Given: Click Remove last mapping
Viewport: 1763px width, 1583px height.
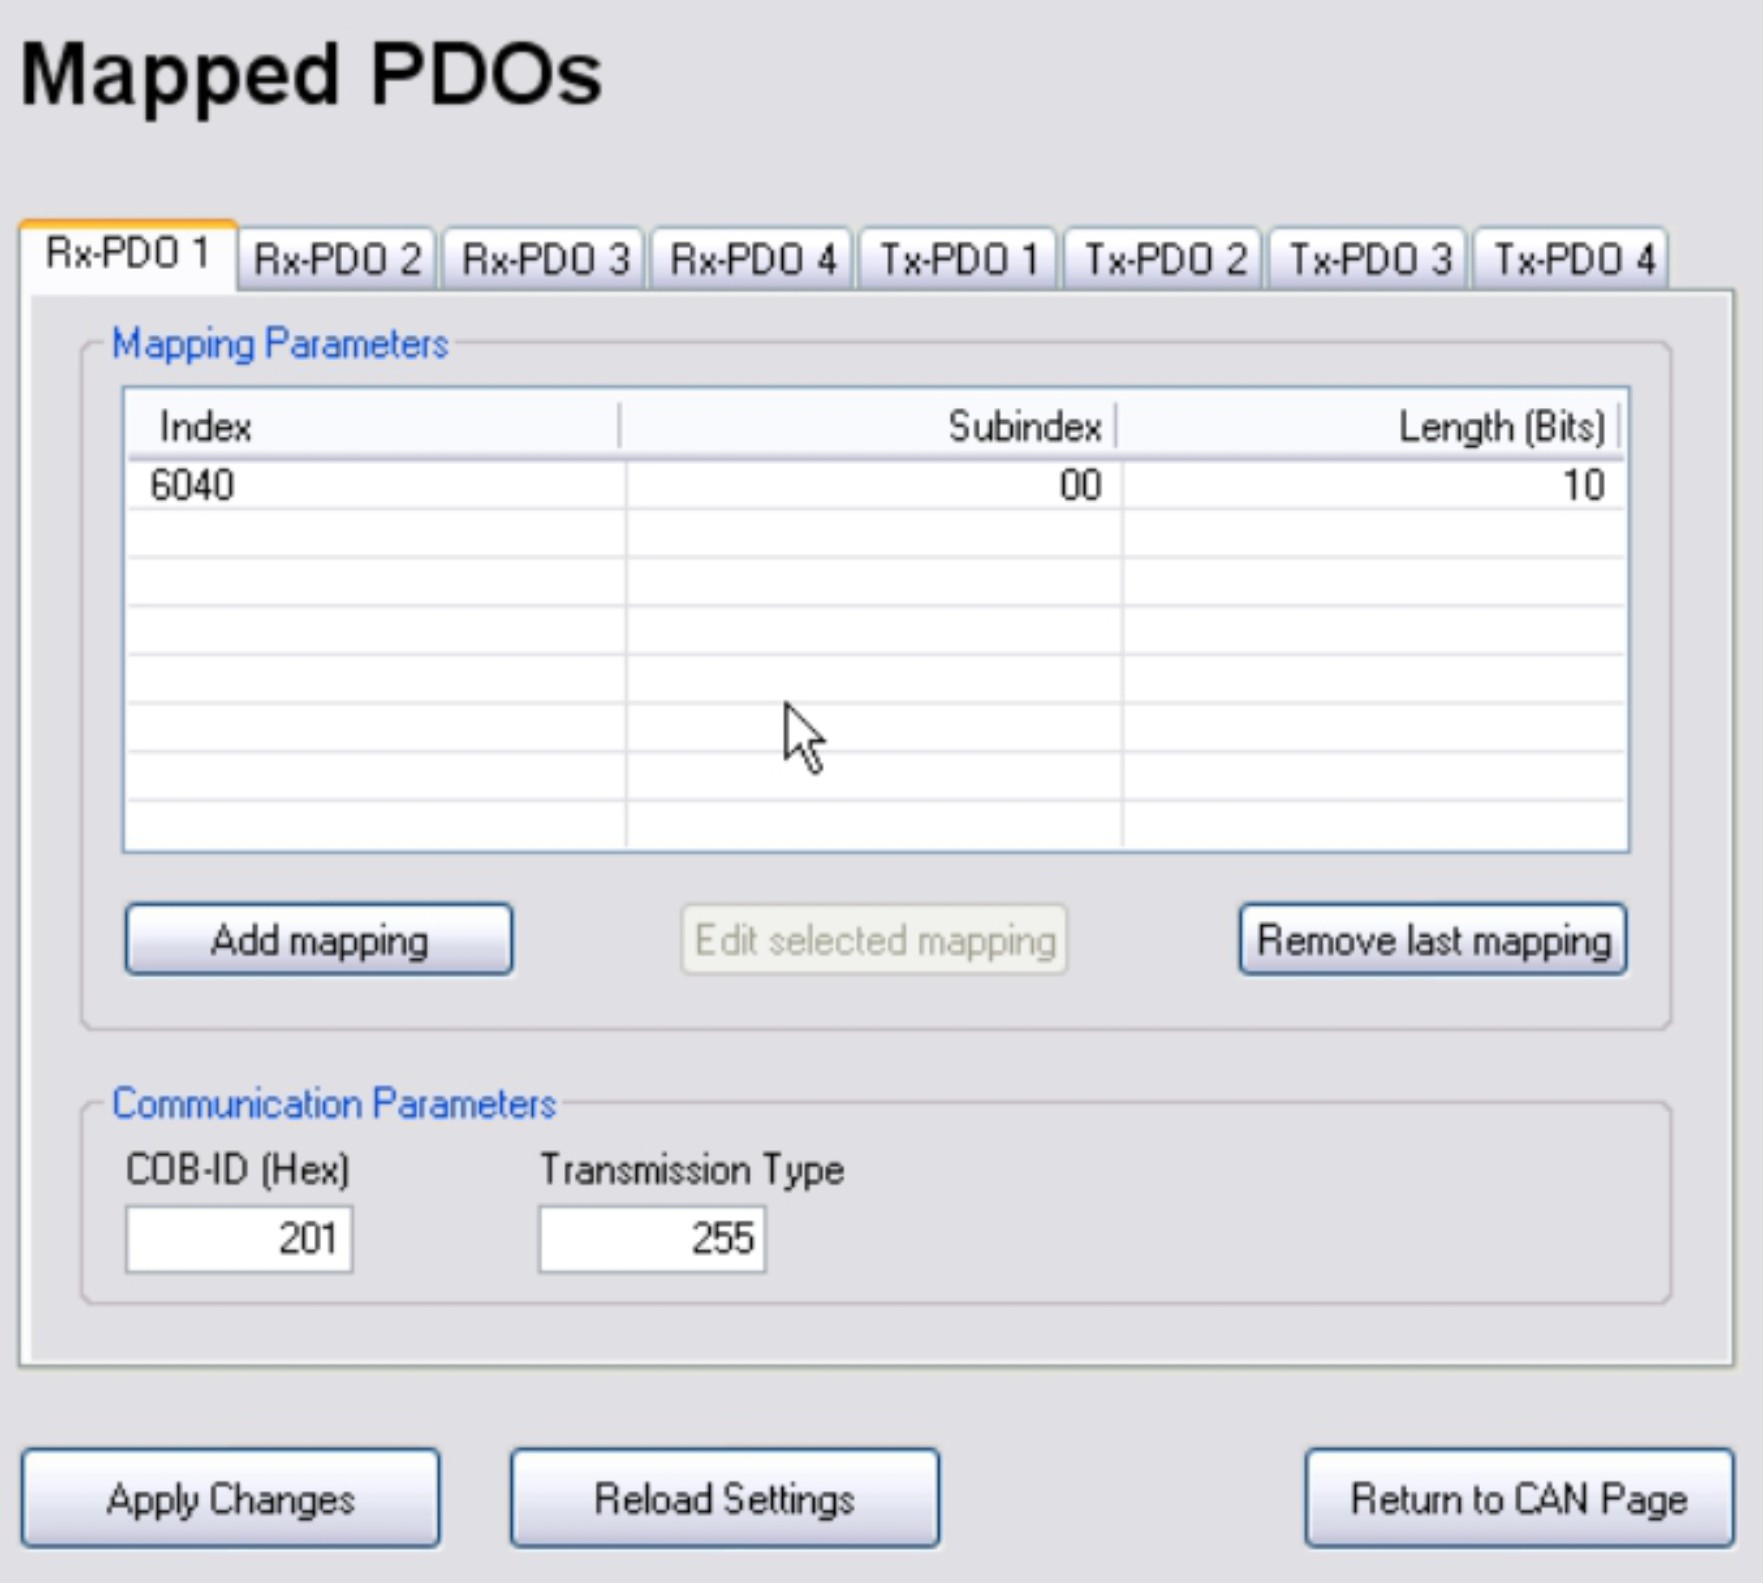Looking at the screenshot, I should click(1433, 940).
